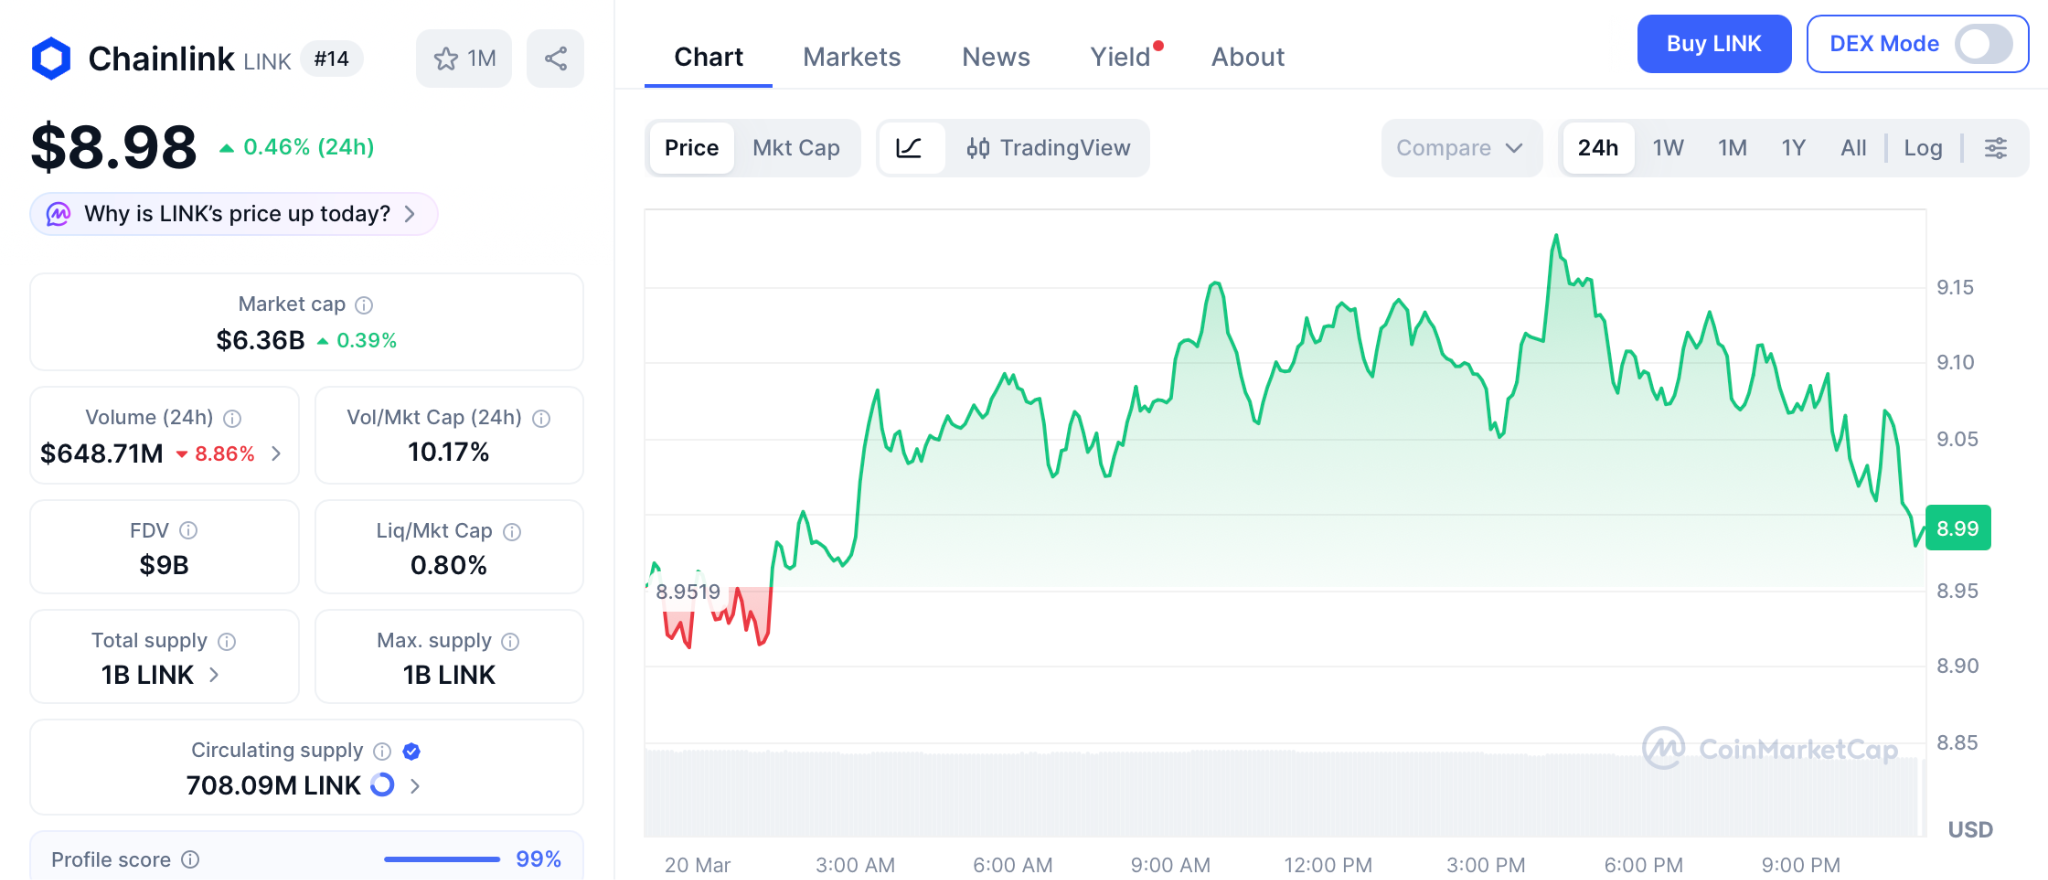Click the Profile score info icon
The height and width of the screenshot is (880, 2048).
click(190, 859)
